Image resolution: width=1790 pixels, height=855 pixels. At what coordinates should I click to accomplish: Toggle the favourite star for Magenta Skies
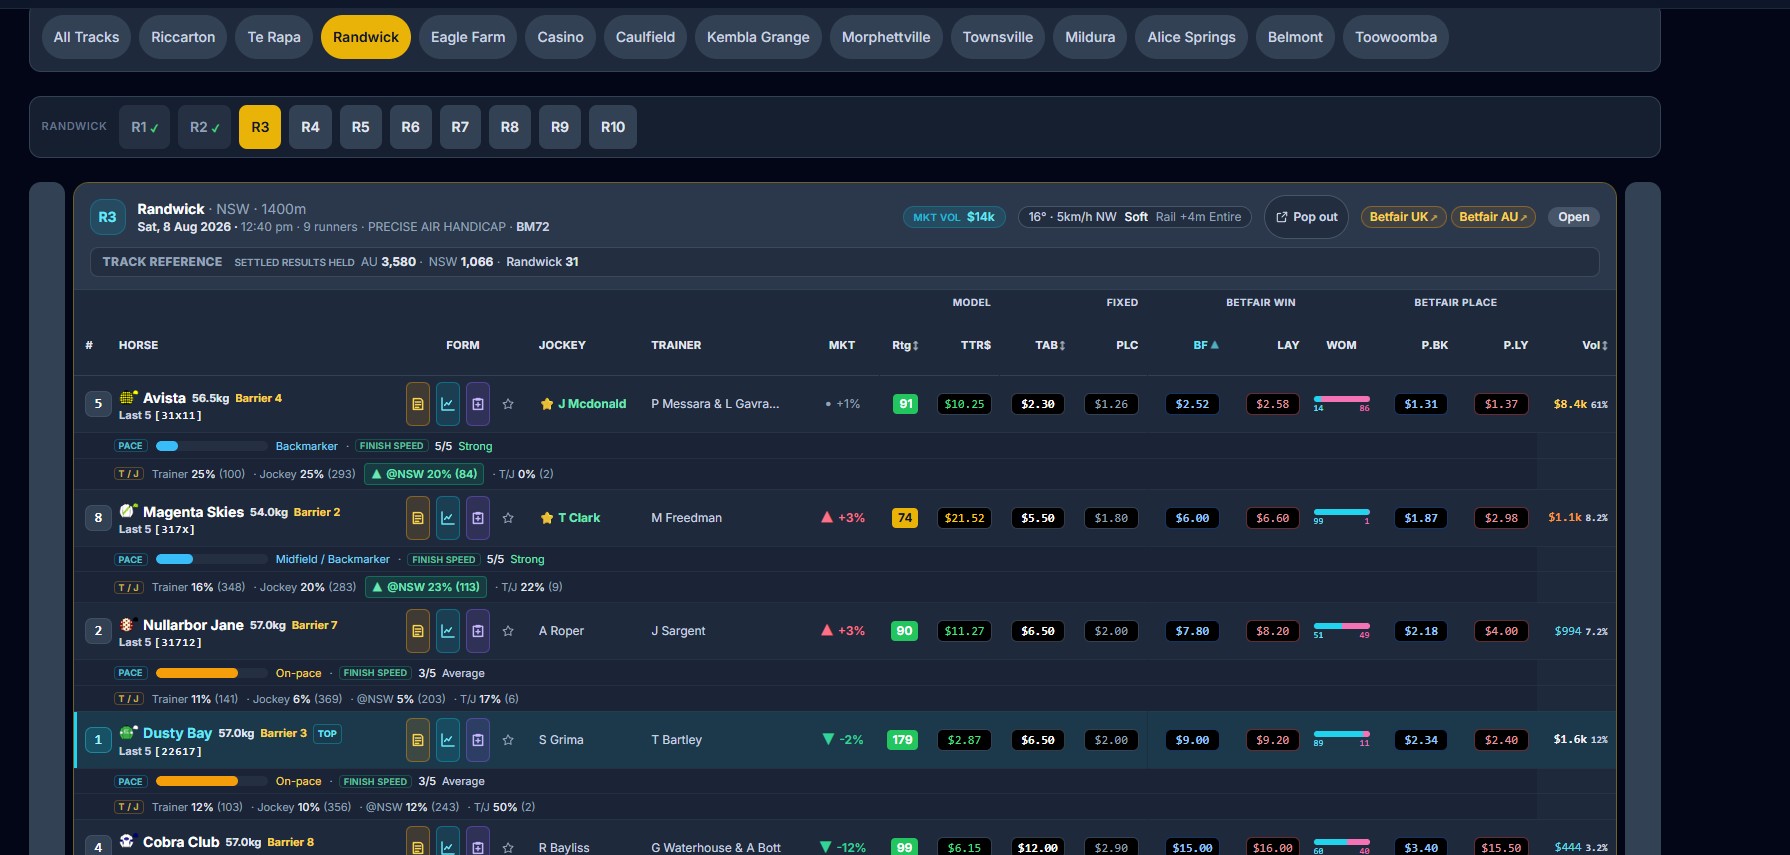click(508, 518)
